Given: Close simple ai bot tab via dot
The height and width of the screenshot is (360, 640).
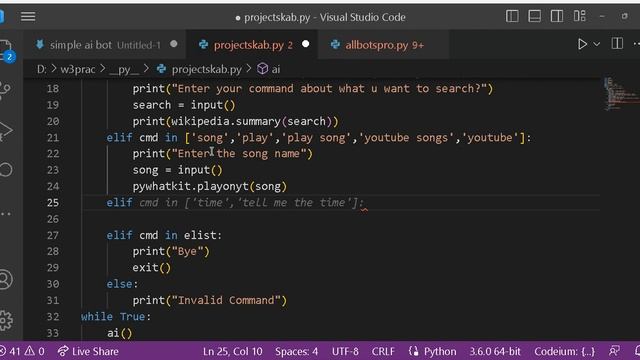Looking at the screenshot, I should tap(174, 44).
